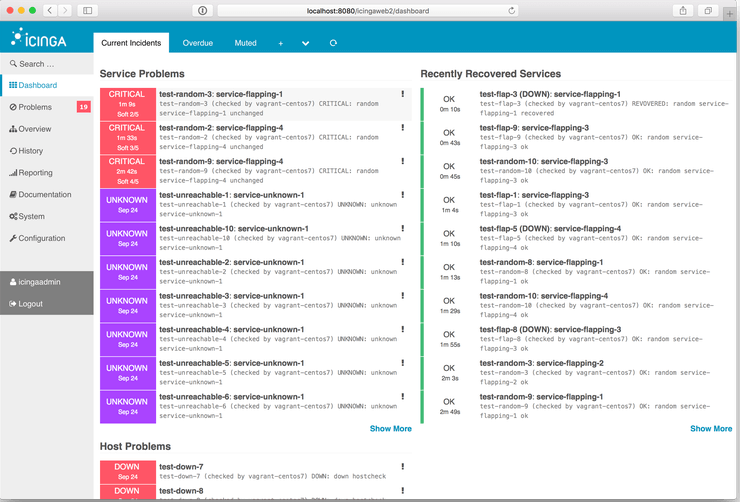The image size is (740, 502).
Task: Click the sidebar Search field
Action: pos(47,64)
